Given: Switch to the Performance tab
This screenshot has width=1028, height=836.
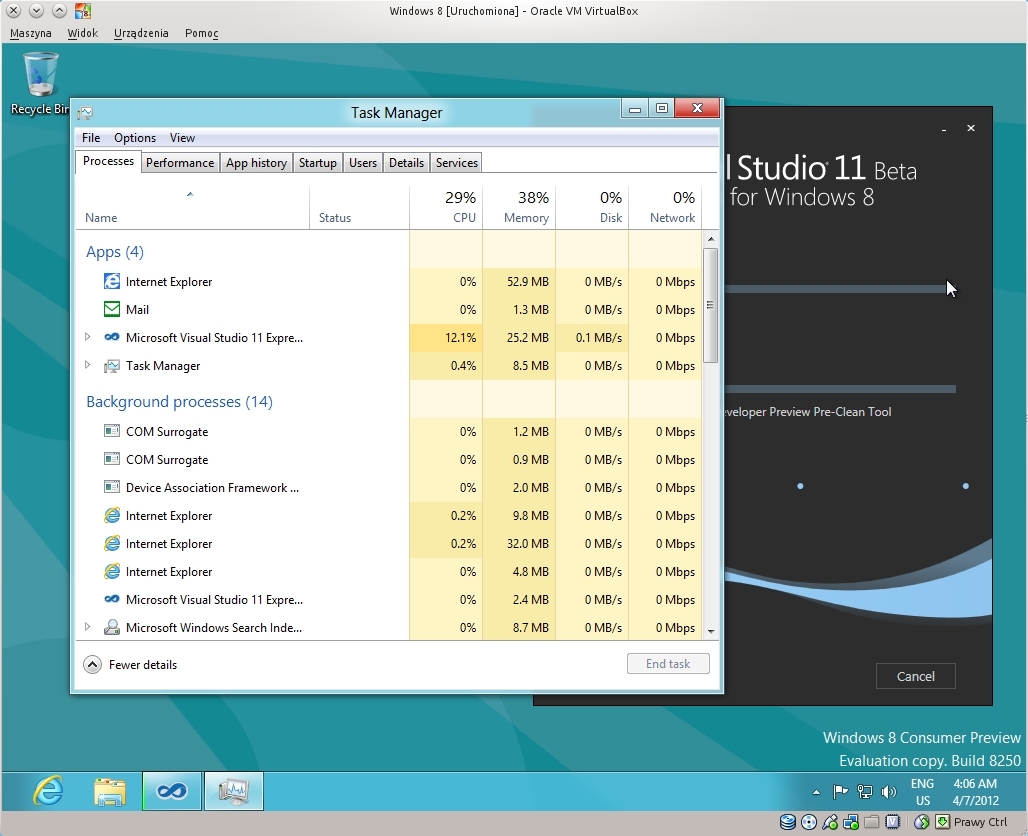Looking at the screenshot, I should 180,163.
